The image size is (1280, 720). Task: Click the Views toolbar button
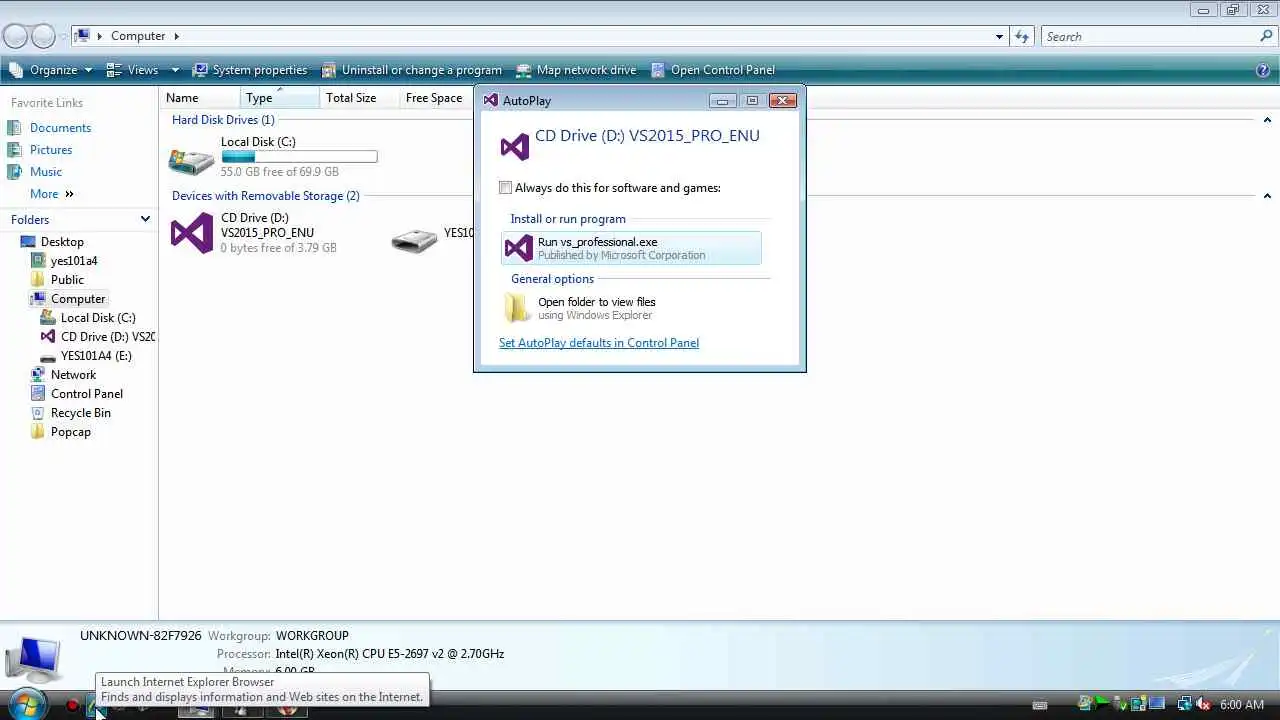133,70
